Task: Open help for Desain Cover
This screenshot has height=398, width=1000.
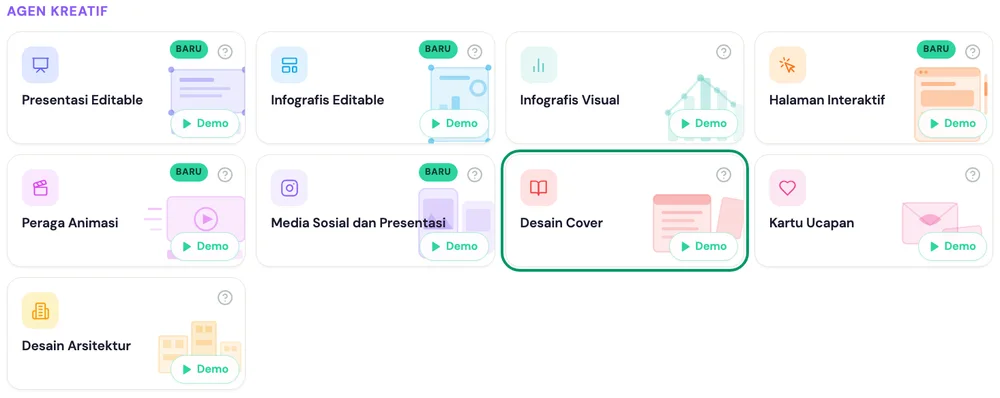Action: point(723,175)
